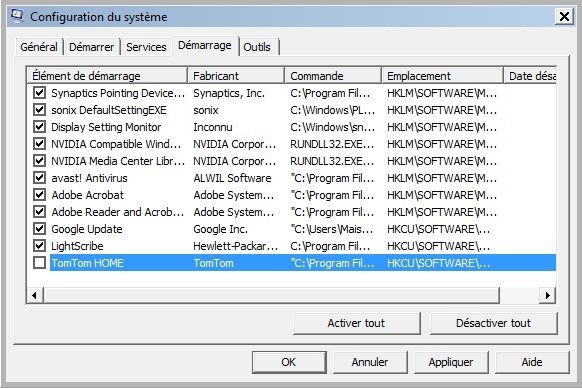Click the Commande column header
582x388 pixels.
point(333,76)
